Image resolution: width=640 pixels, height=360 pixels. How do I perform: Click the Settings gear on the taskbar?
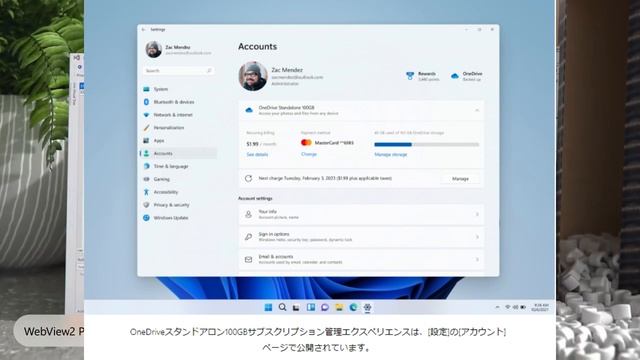367,307
